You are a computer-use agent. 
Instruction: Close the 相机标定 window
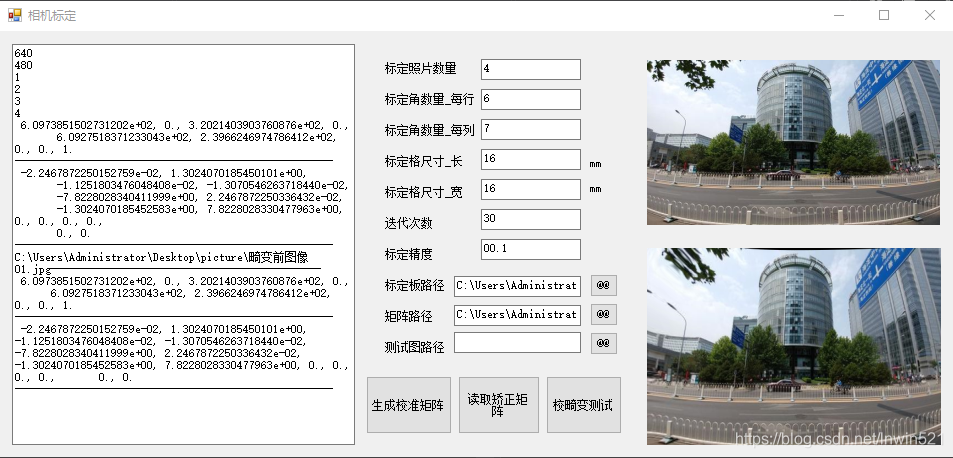pos(930,15)
